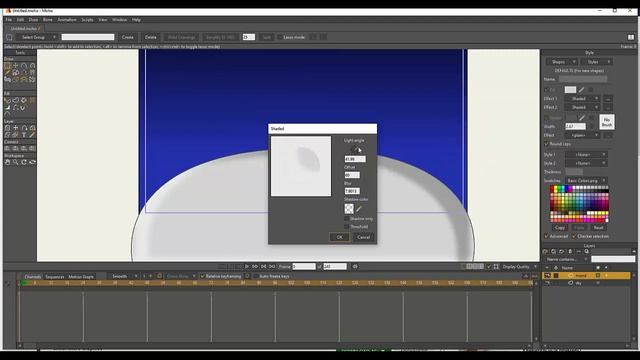Screen dimensions: 640x360
Task: Open the Scripts menu
Action: pos(87,20)
